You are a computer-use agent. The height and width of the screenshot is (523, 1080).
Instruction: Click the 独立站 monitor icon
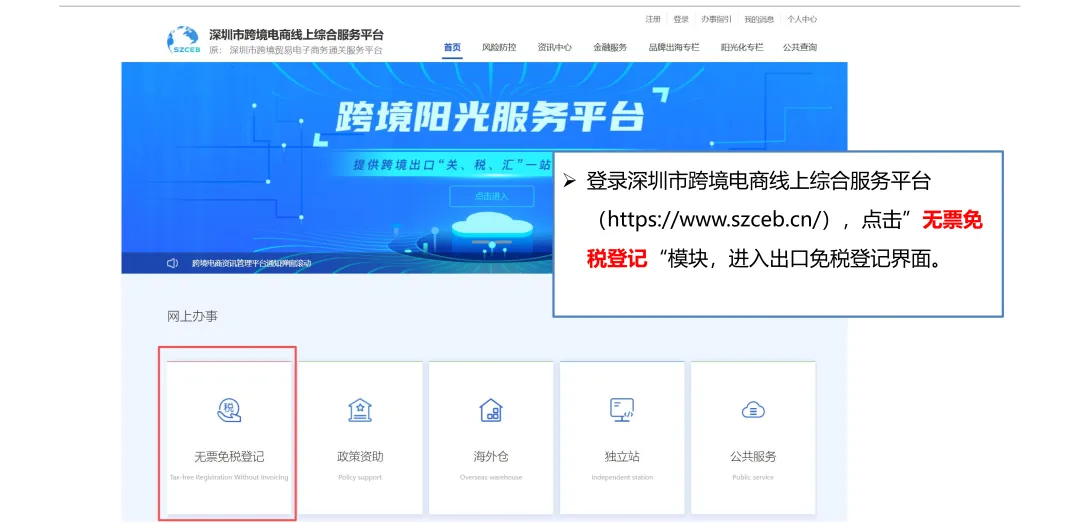click(x=622, y=410)
